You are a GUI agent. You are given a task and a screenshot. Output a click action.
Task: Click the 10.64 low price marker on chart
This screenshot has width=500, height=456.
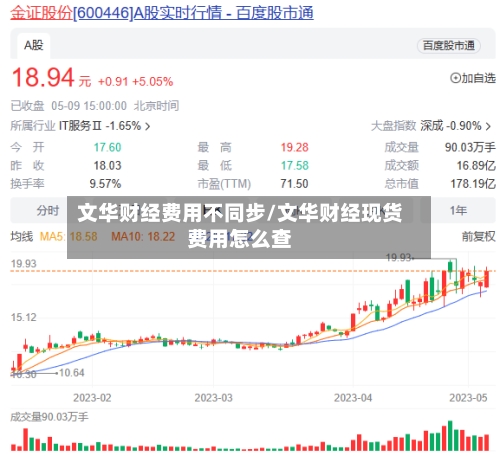(x=72, y=373)
